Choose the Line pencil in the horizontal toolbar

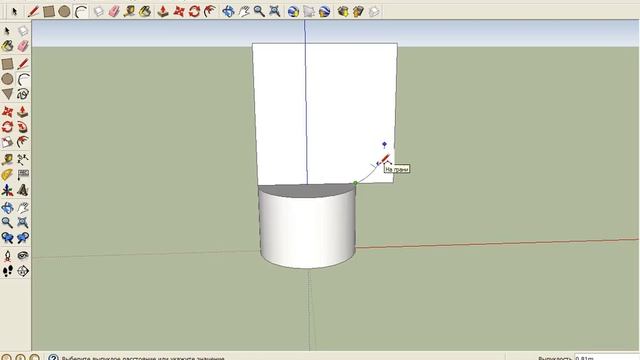pyautogui.click(x=33, y=11)
